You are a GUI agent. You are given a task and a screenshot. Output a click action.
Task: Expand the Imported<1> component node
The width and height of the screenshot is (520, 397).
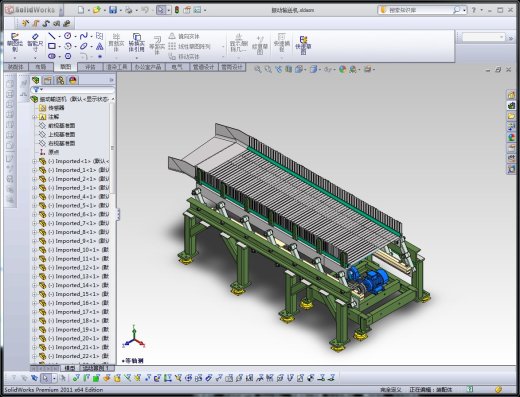(x=34, y=161)
